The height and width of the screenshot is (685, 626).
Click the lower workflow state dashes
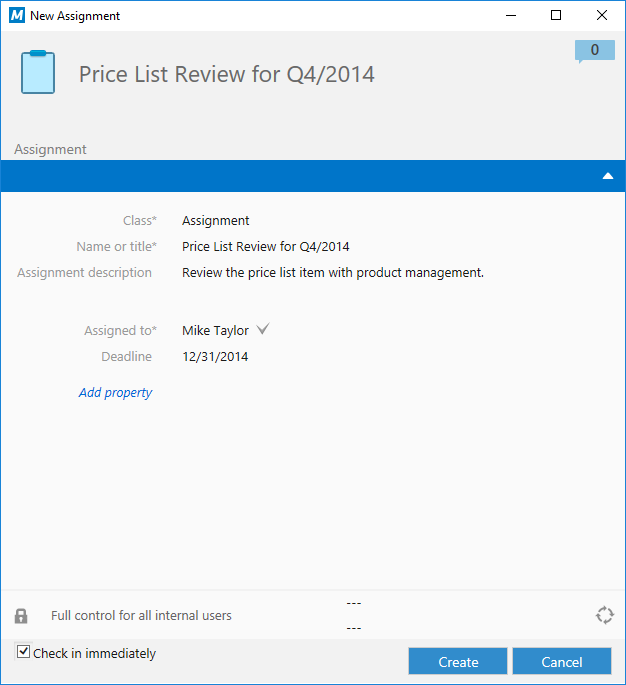tap(353, 628)
